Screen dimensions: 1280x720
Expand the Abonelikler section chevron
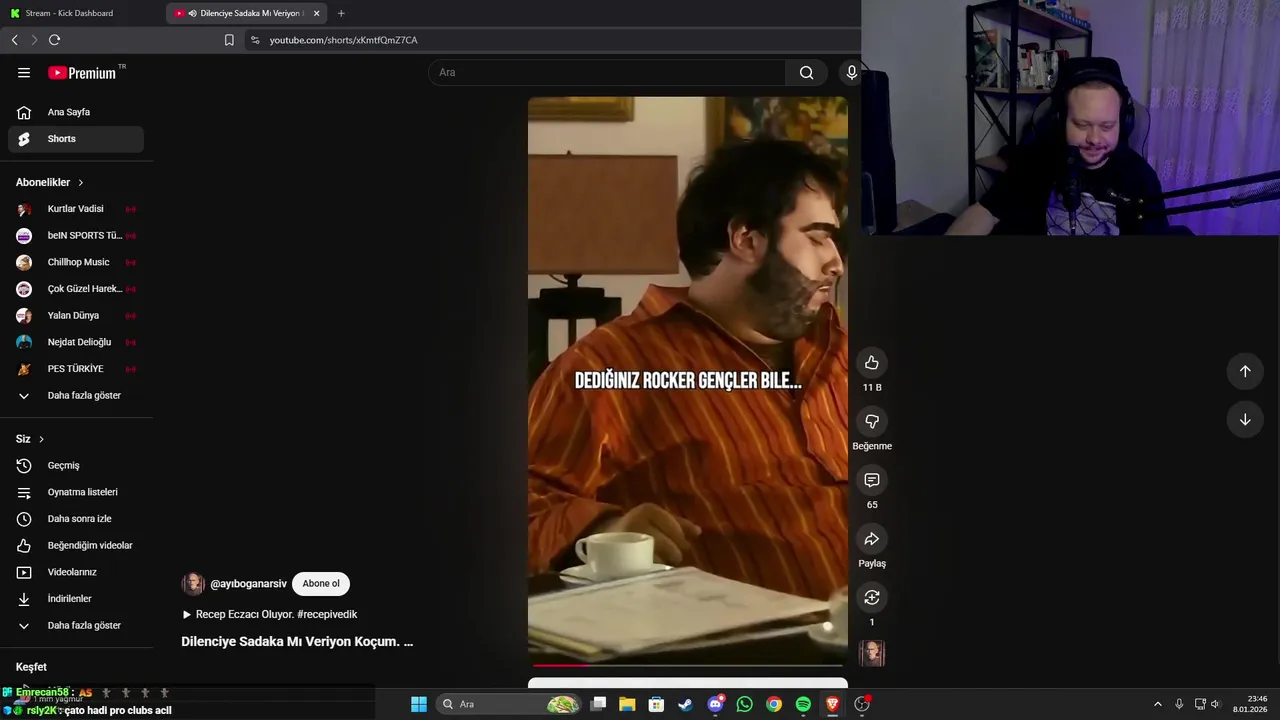(x=81, y=182)
